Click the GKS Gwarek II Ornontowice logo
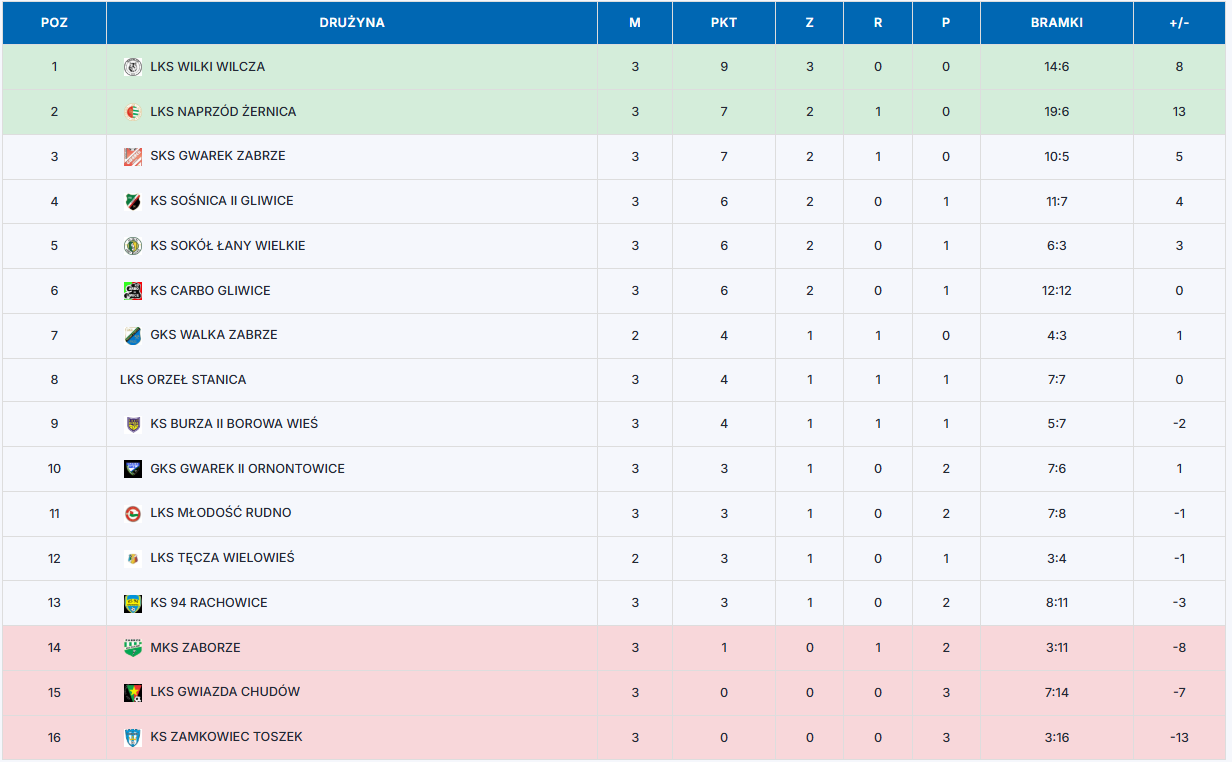This screenshot has width=1232, height=762. [x=133, y=469]
